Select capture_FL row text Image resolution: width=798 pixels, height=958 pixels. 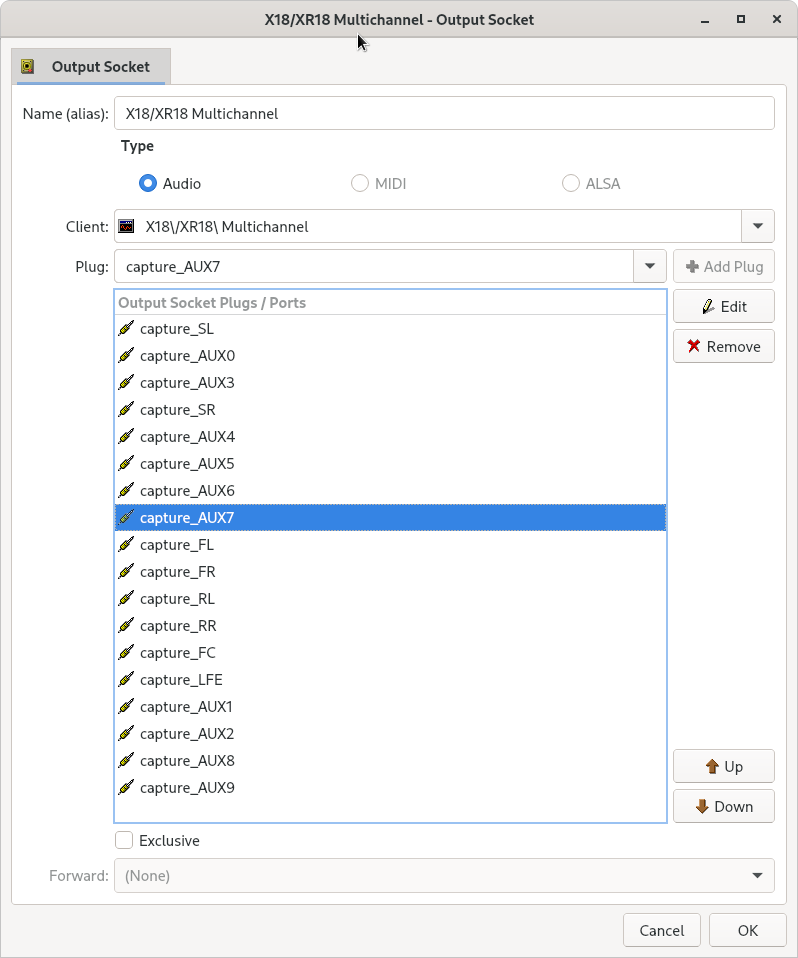pos(177,544)
